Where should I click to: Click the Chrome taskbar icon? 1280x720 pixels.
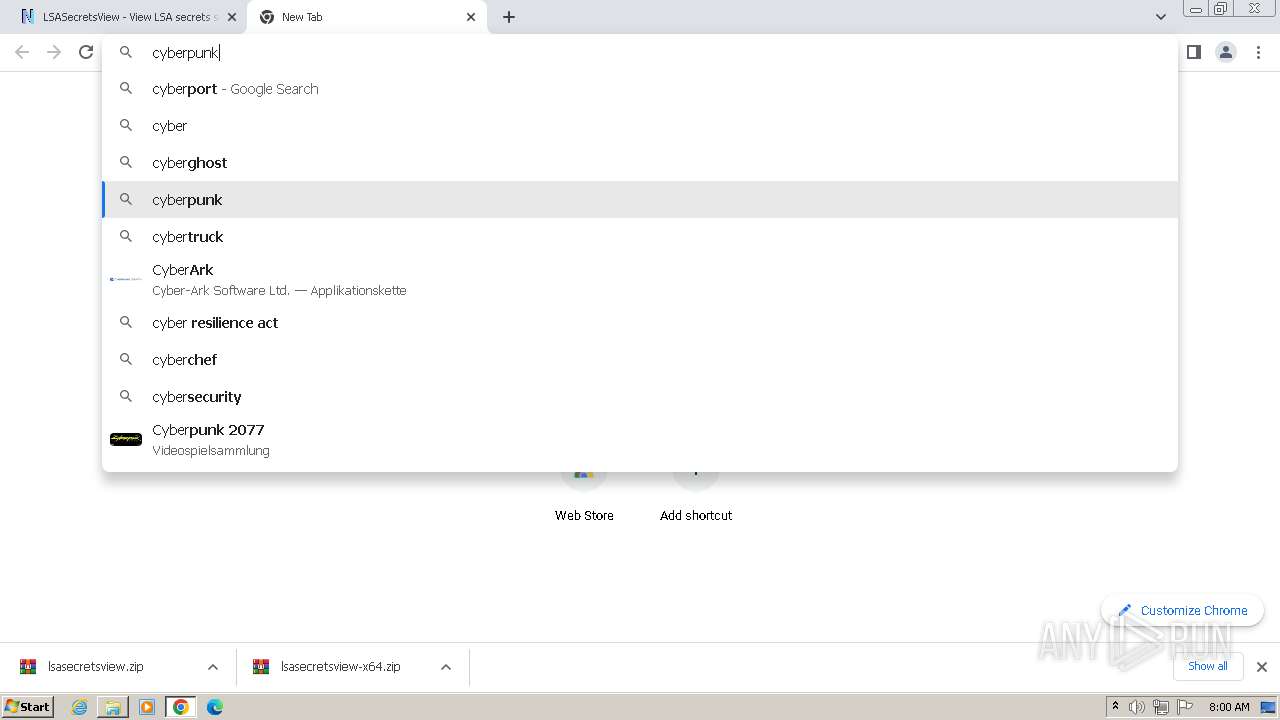pos(181,707)
